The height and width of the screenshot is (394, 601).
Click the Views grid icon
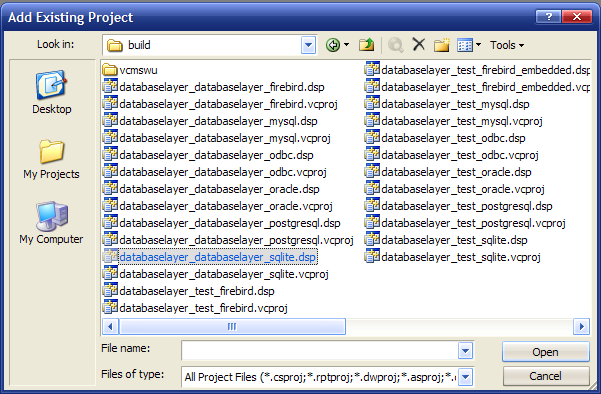(x=465, y=45)
